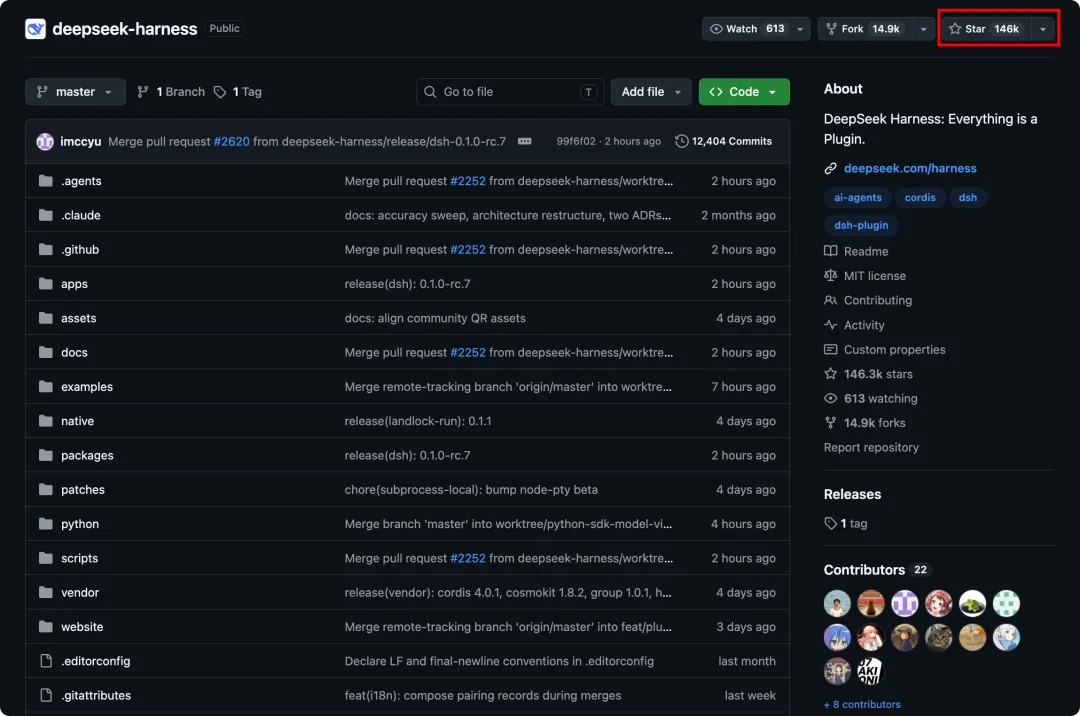Expand commit message ellipsis button
The image size is (1080, 716).
click(525, 141)
